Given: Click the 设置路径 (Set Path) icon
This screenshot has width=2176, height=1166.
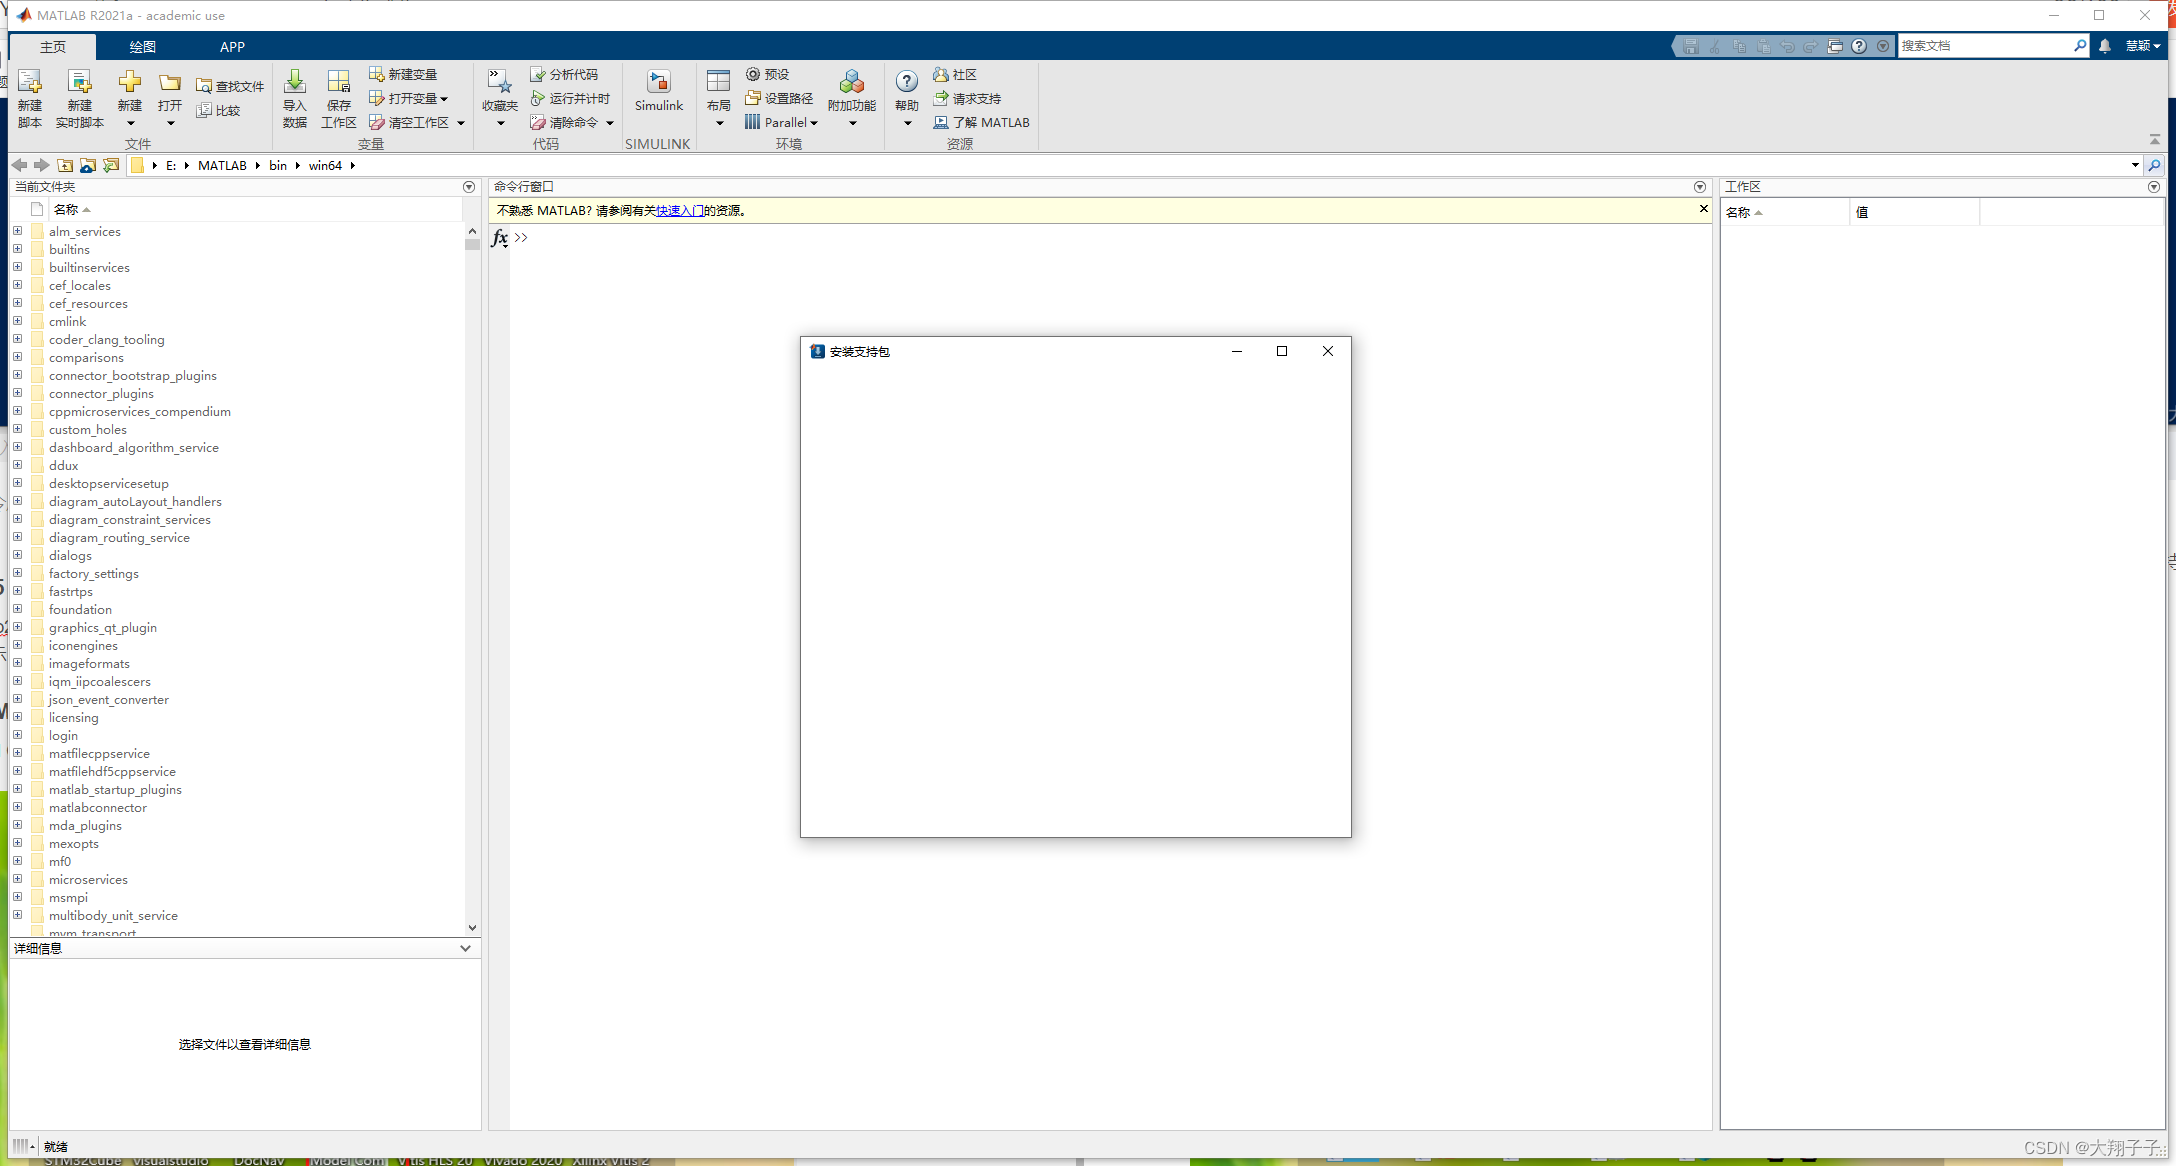Looking at the screenshot, I should [779, 98].
